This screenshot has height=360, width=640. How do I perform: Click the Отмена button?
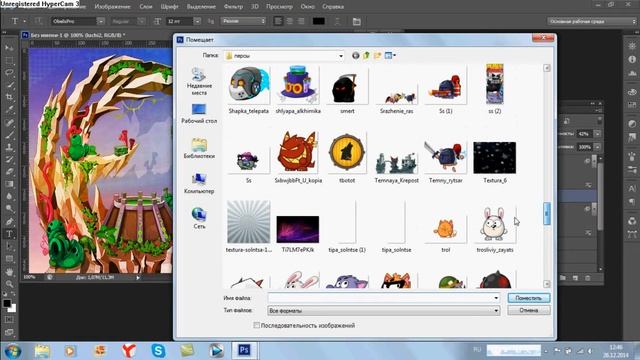[x=529, y=310]
